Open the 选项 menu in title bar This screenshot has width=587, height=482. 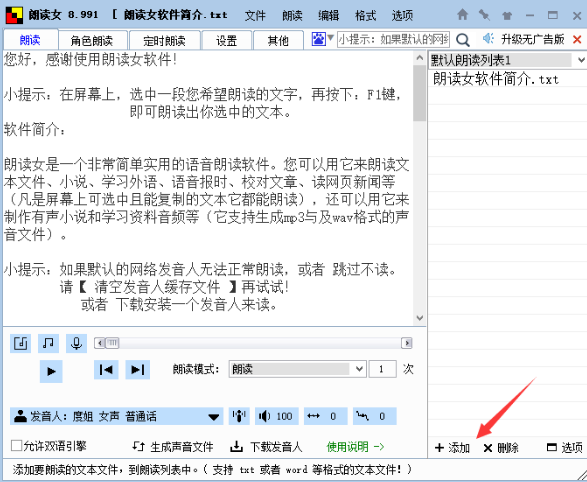402,16
